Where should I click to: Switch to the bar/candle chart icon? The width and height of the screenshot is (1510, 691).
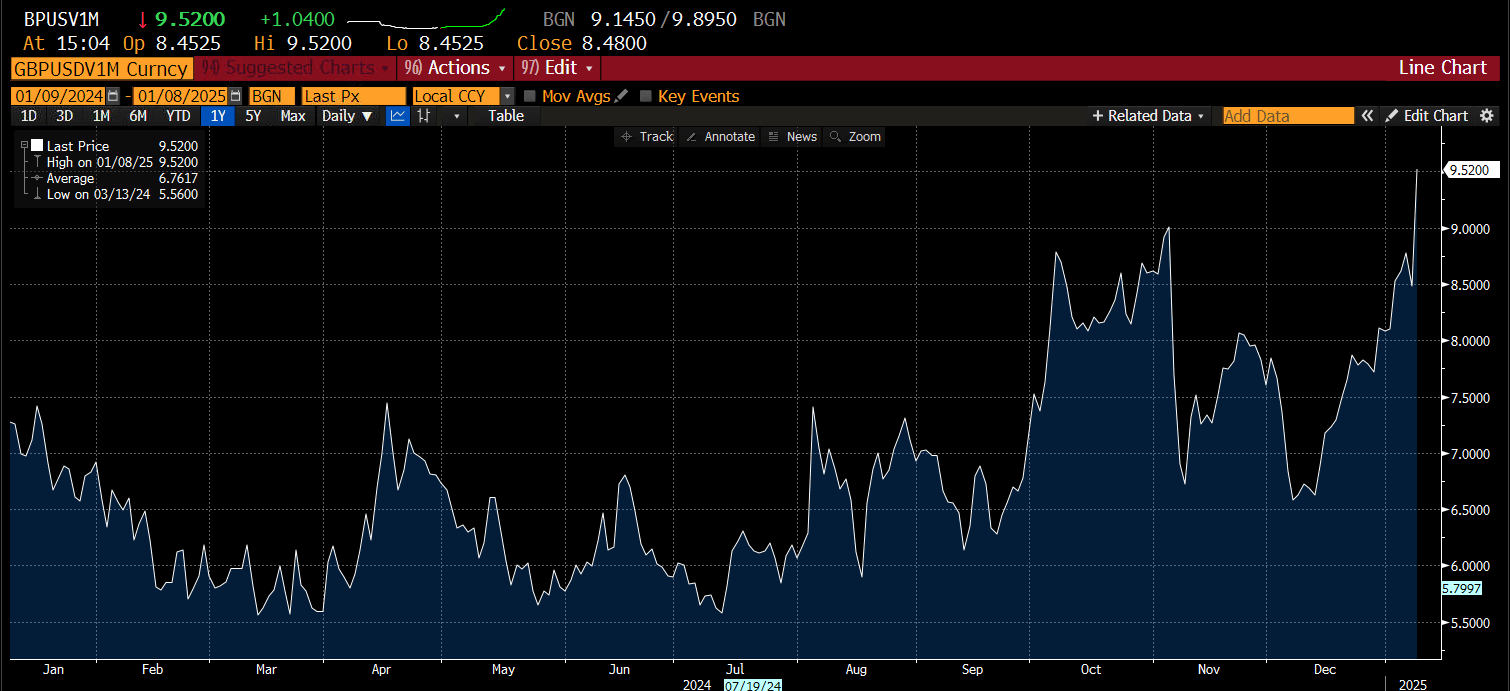click(424, 116)
